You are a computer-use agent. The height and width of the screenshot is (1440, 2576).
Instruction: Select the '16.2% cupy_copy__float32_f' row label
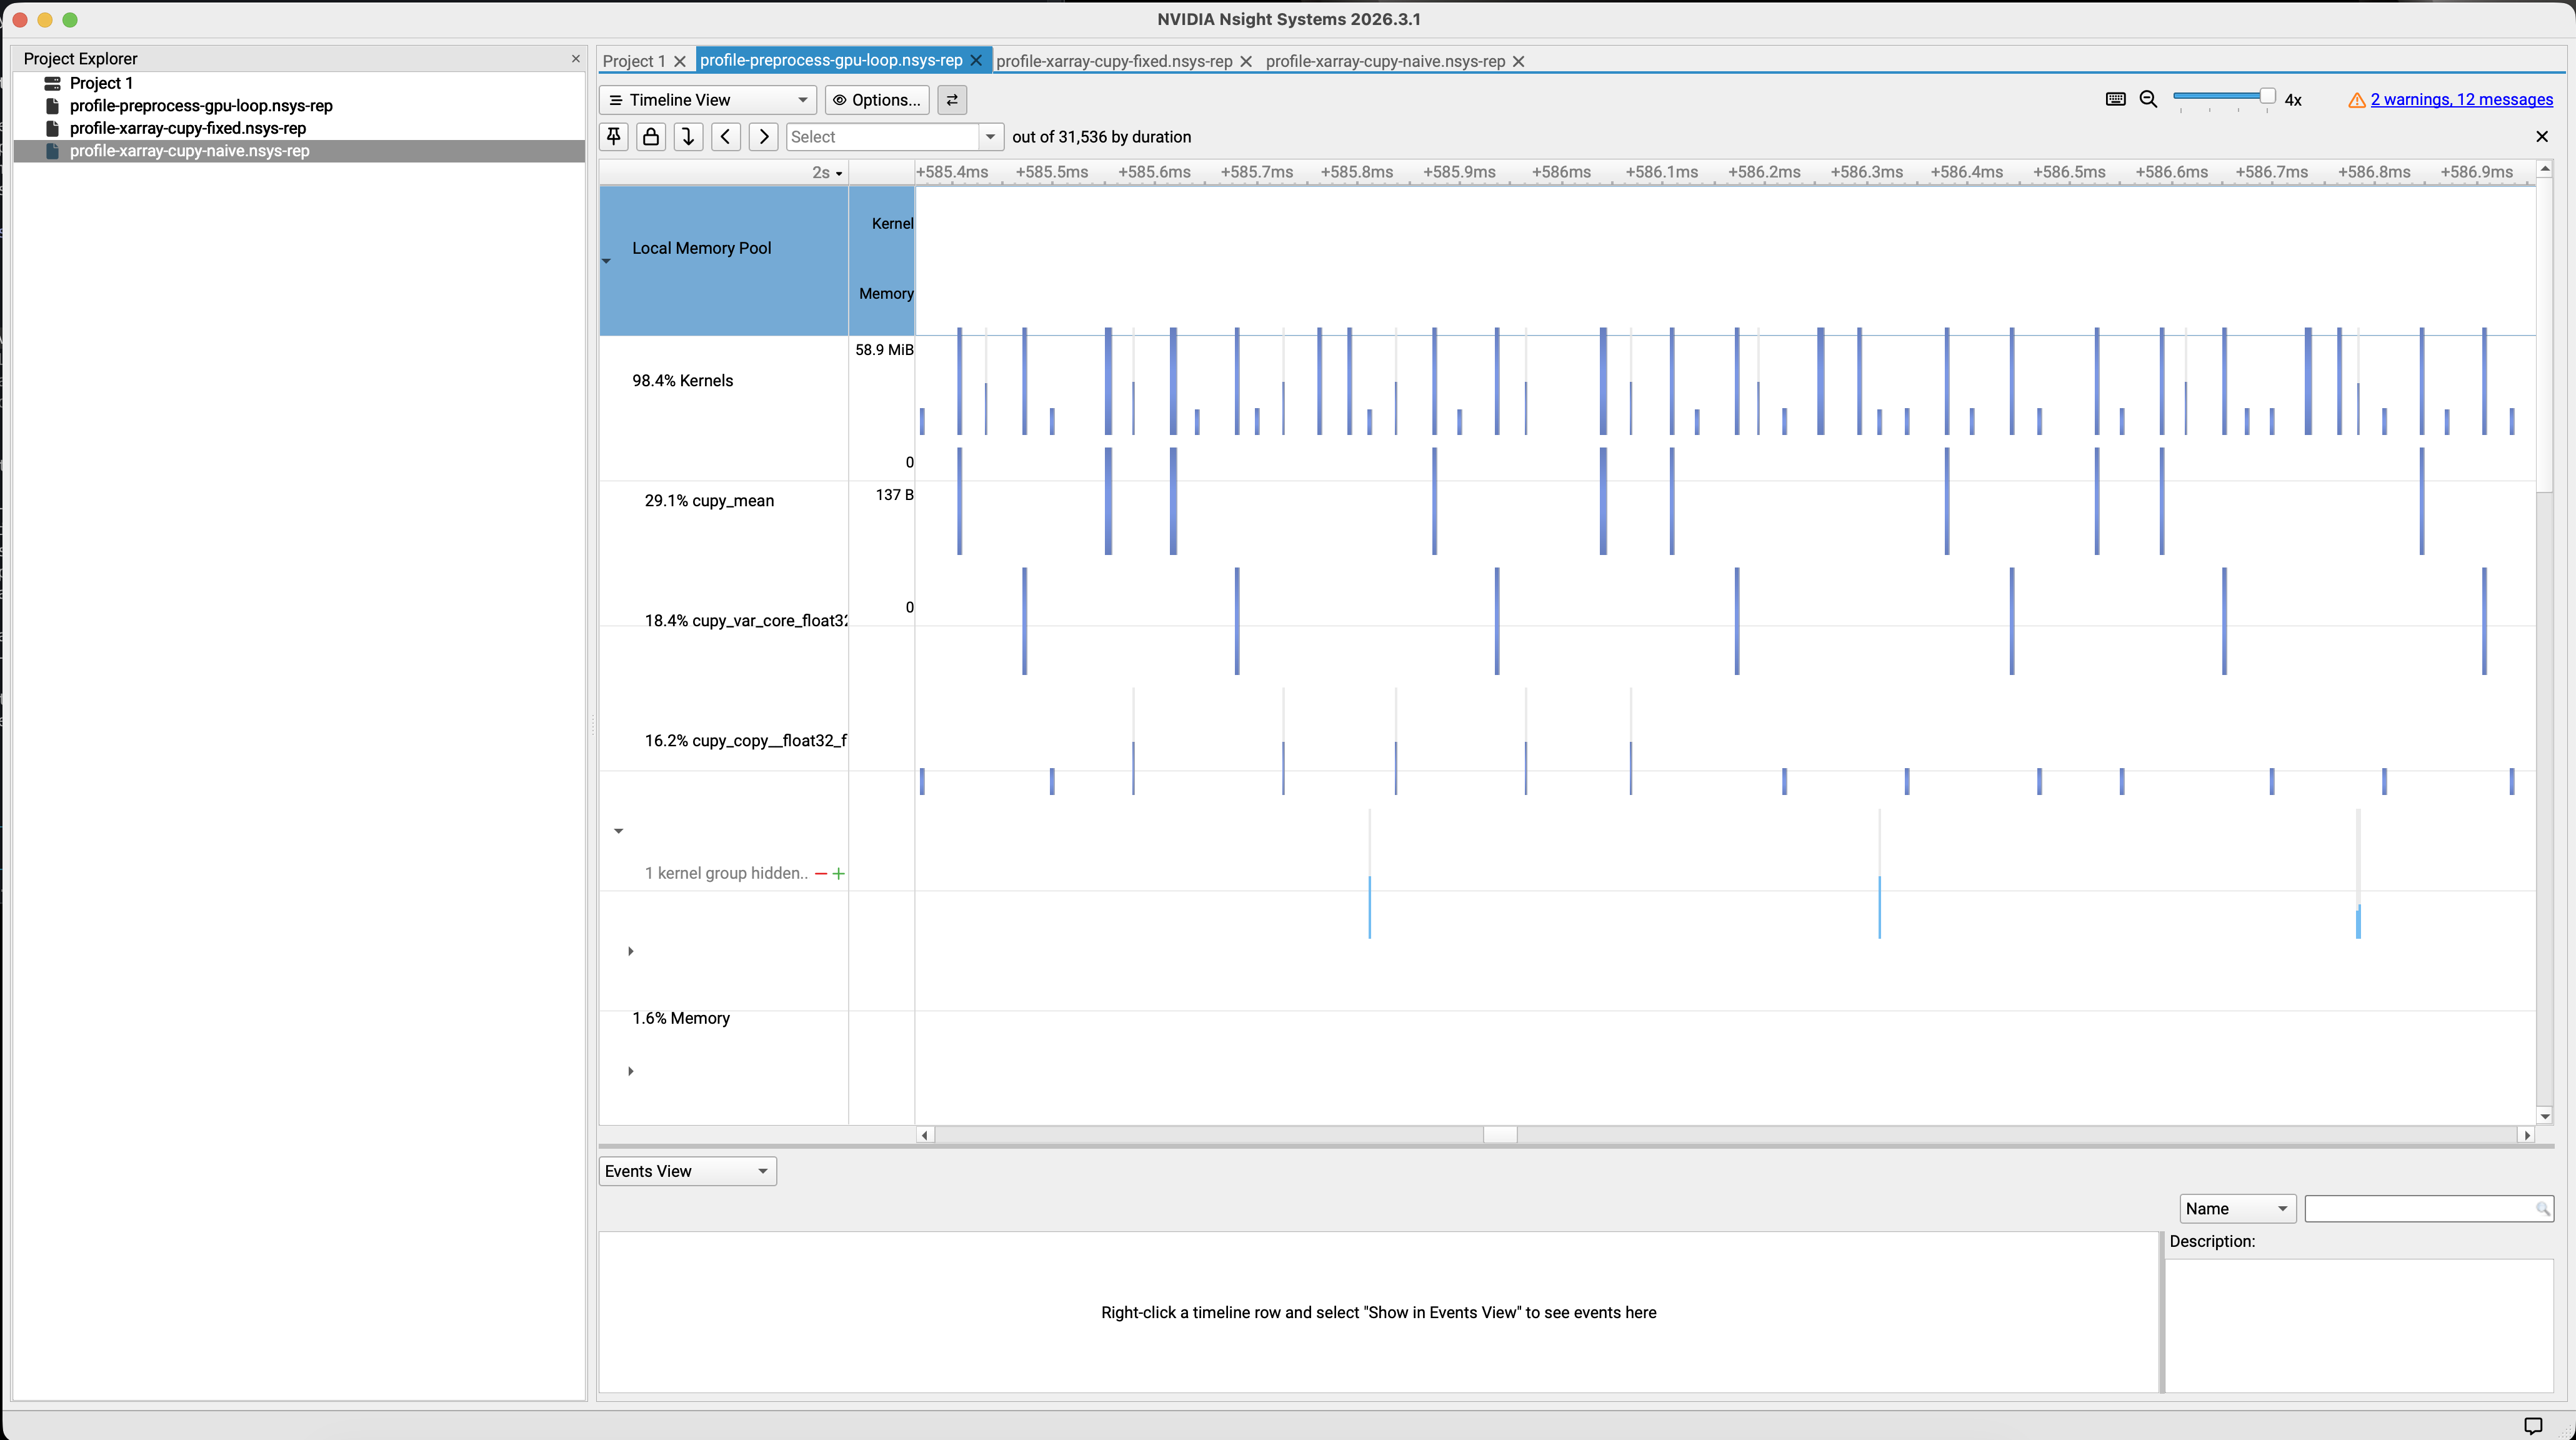coord(746,740)
